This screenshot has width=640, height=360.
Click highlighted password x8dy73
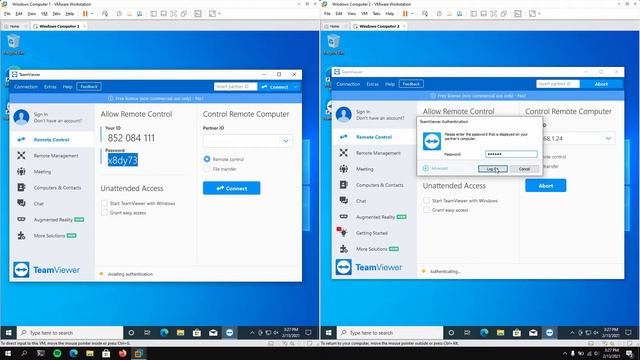(x=123, y=160)
